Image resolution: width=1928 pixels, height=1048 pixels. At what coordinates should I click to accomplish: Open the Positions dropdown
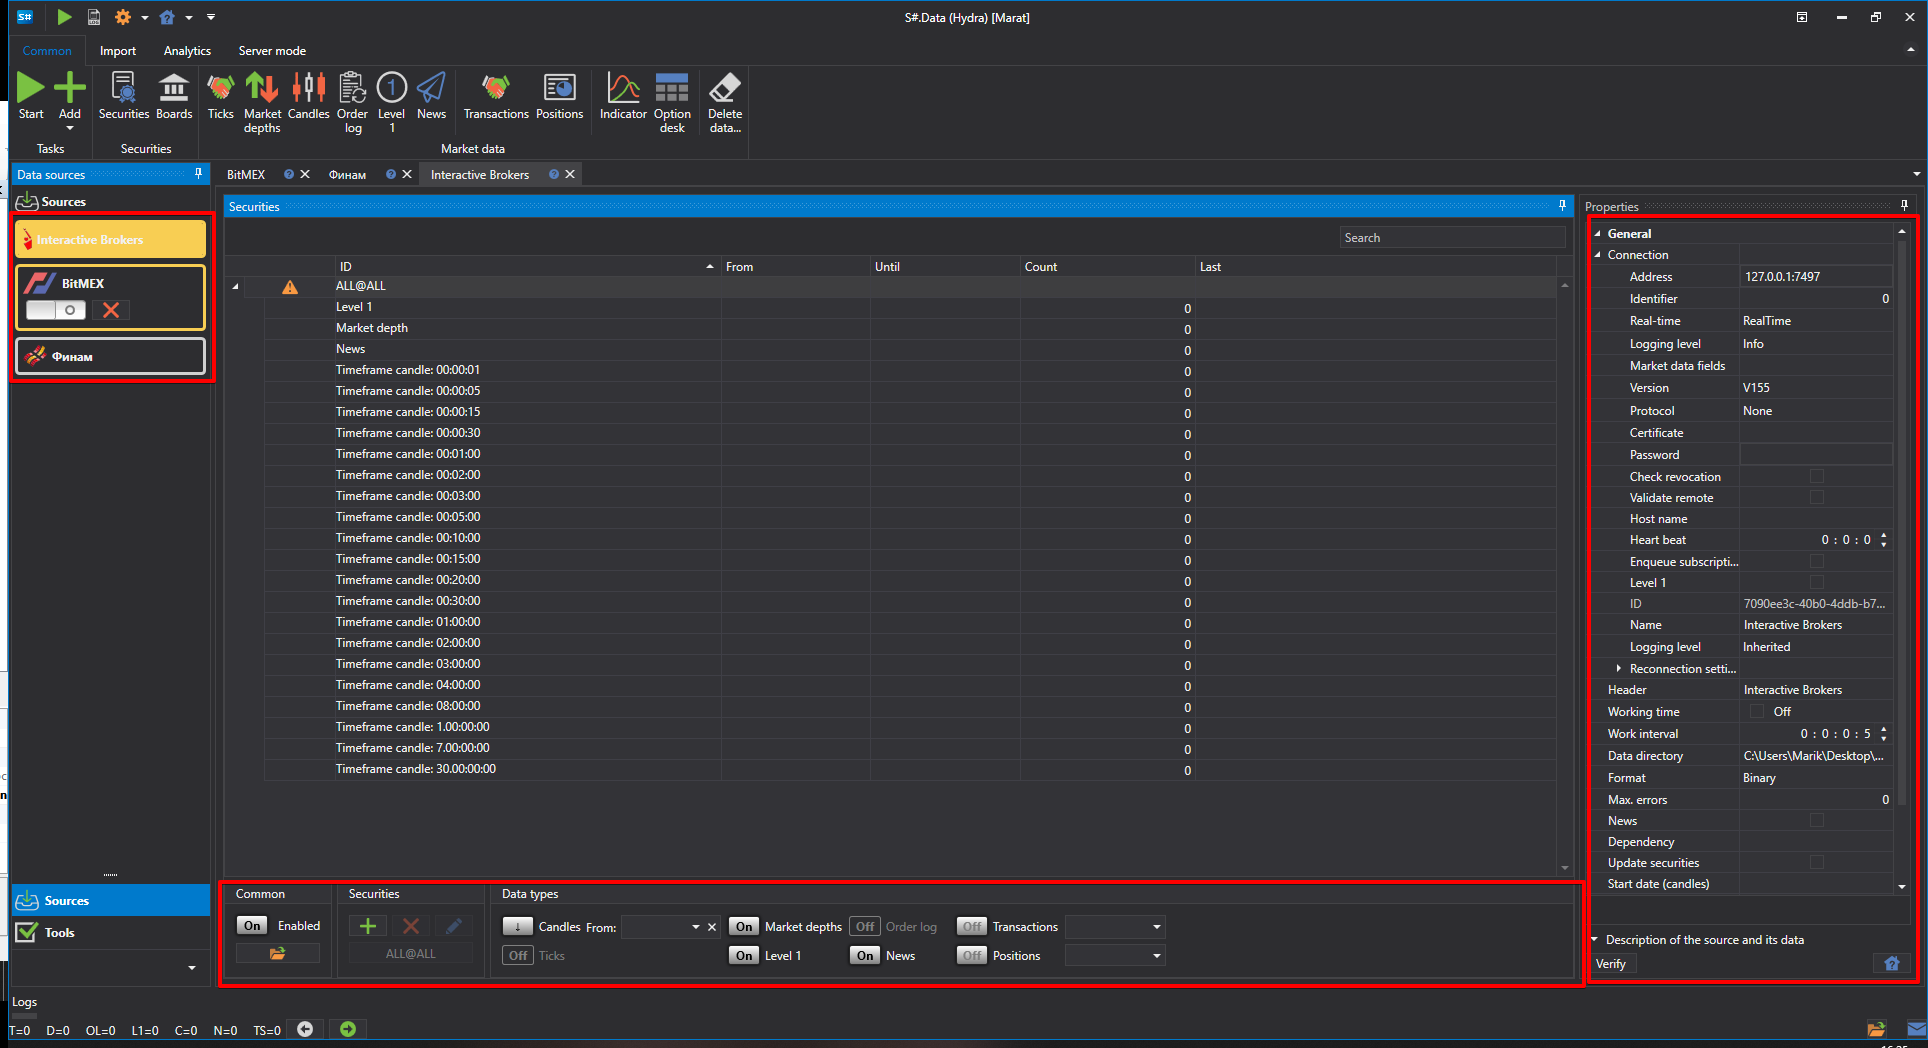coord(1156,956)
